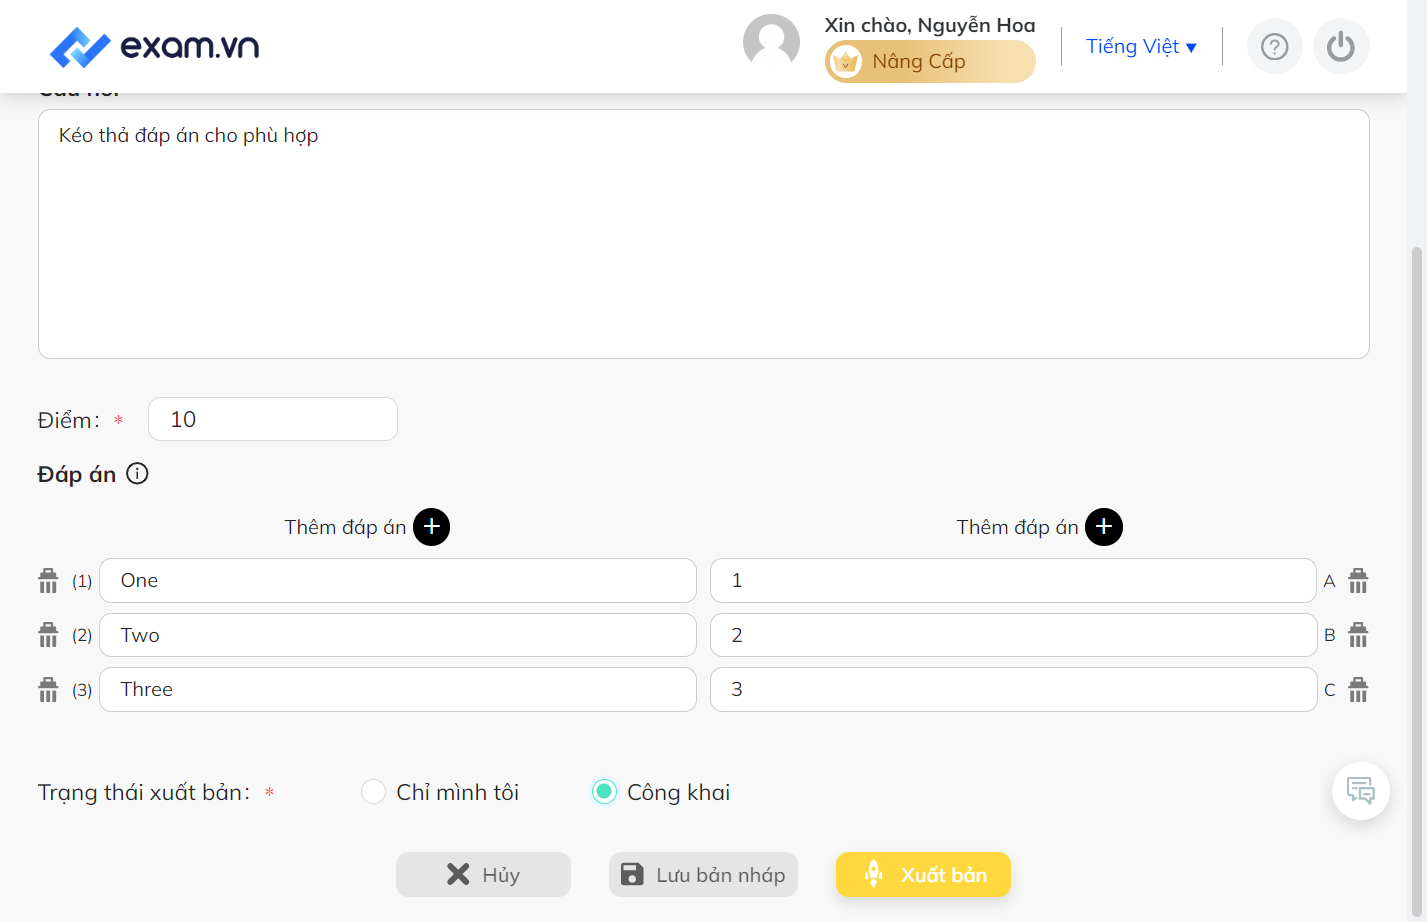Remove right answer B with trash icon
Image resolution: width=1427 pixels, height=922 pixels.
click(x=1358, y=635)
